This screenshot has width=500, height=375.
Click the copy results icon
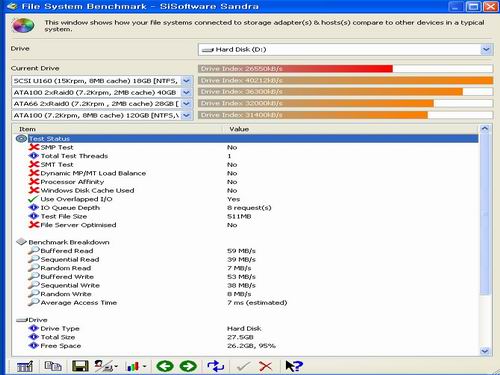[x=53, y=366]
